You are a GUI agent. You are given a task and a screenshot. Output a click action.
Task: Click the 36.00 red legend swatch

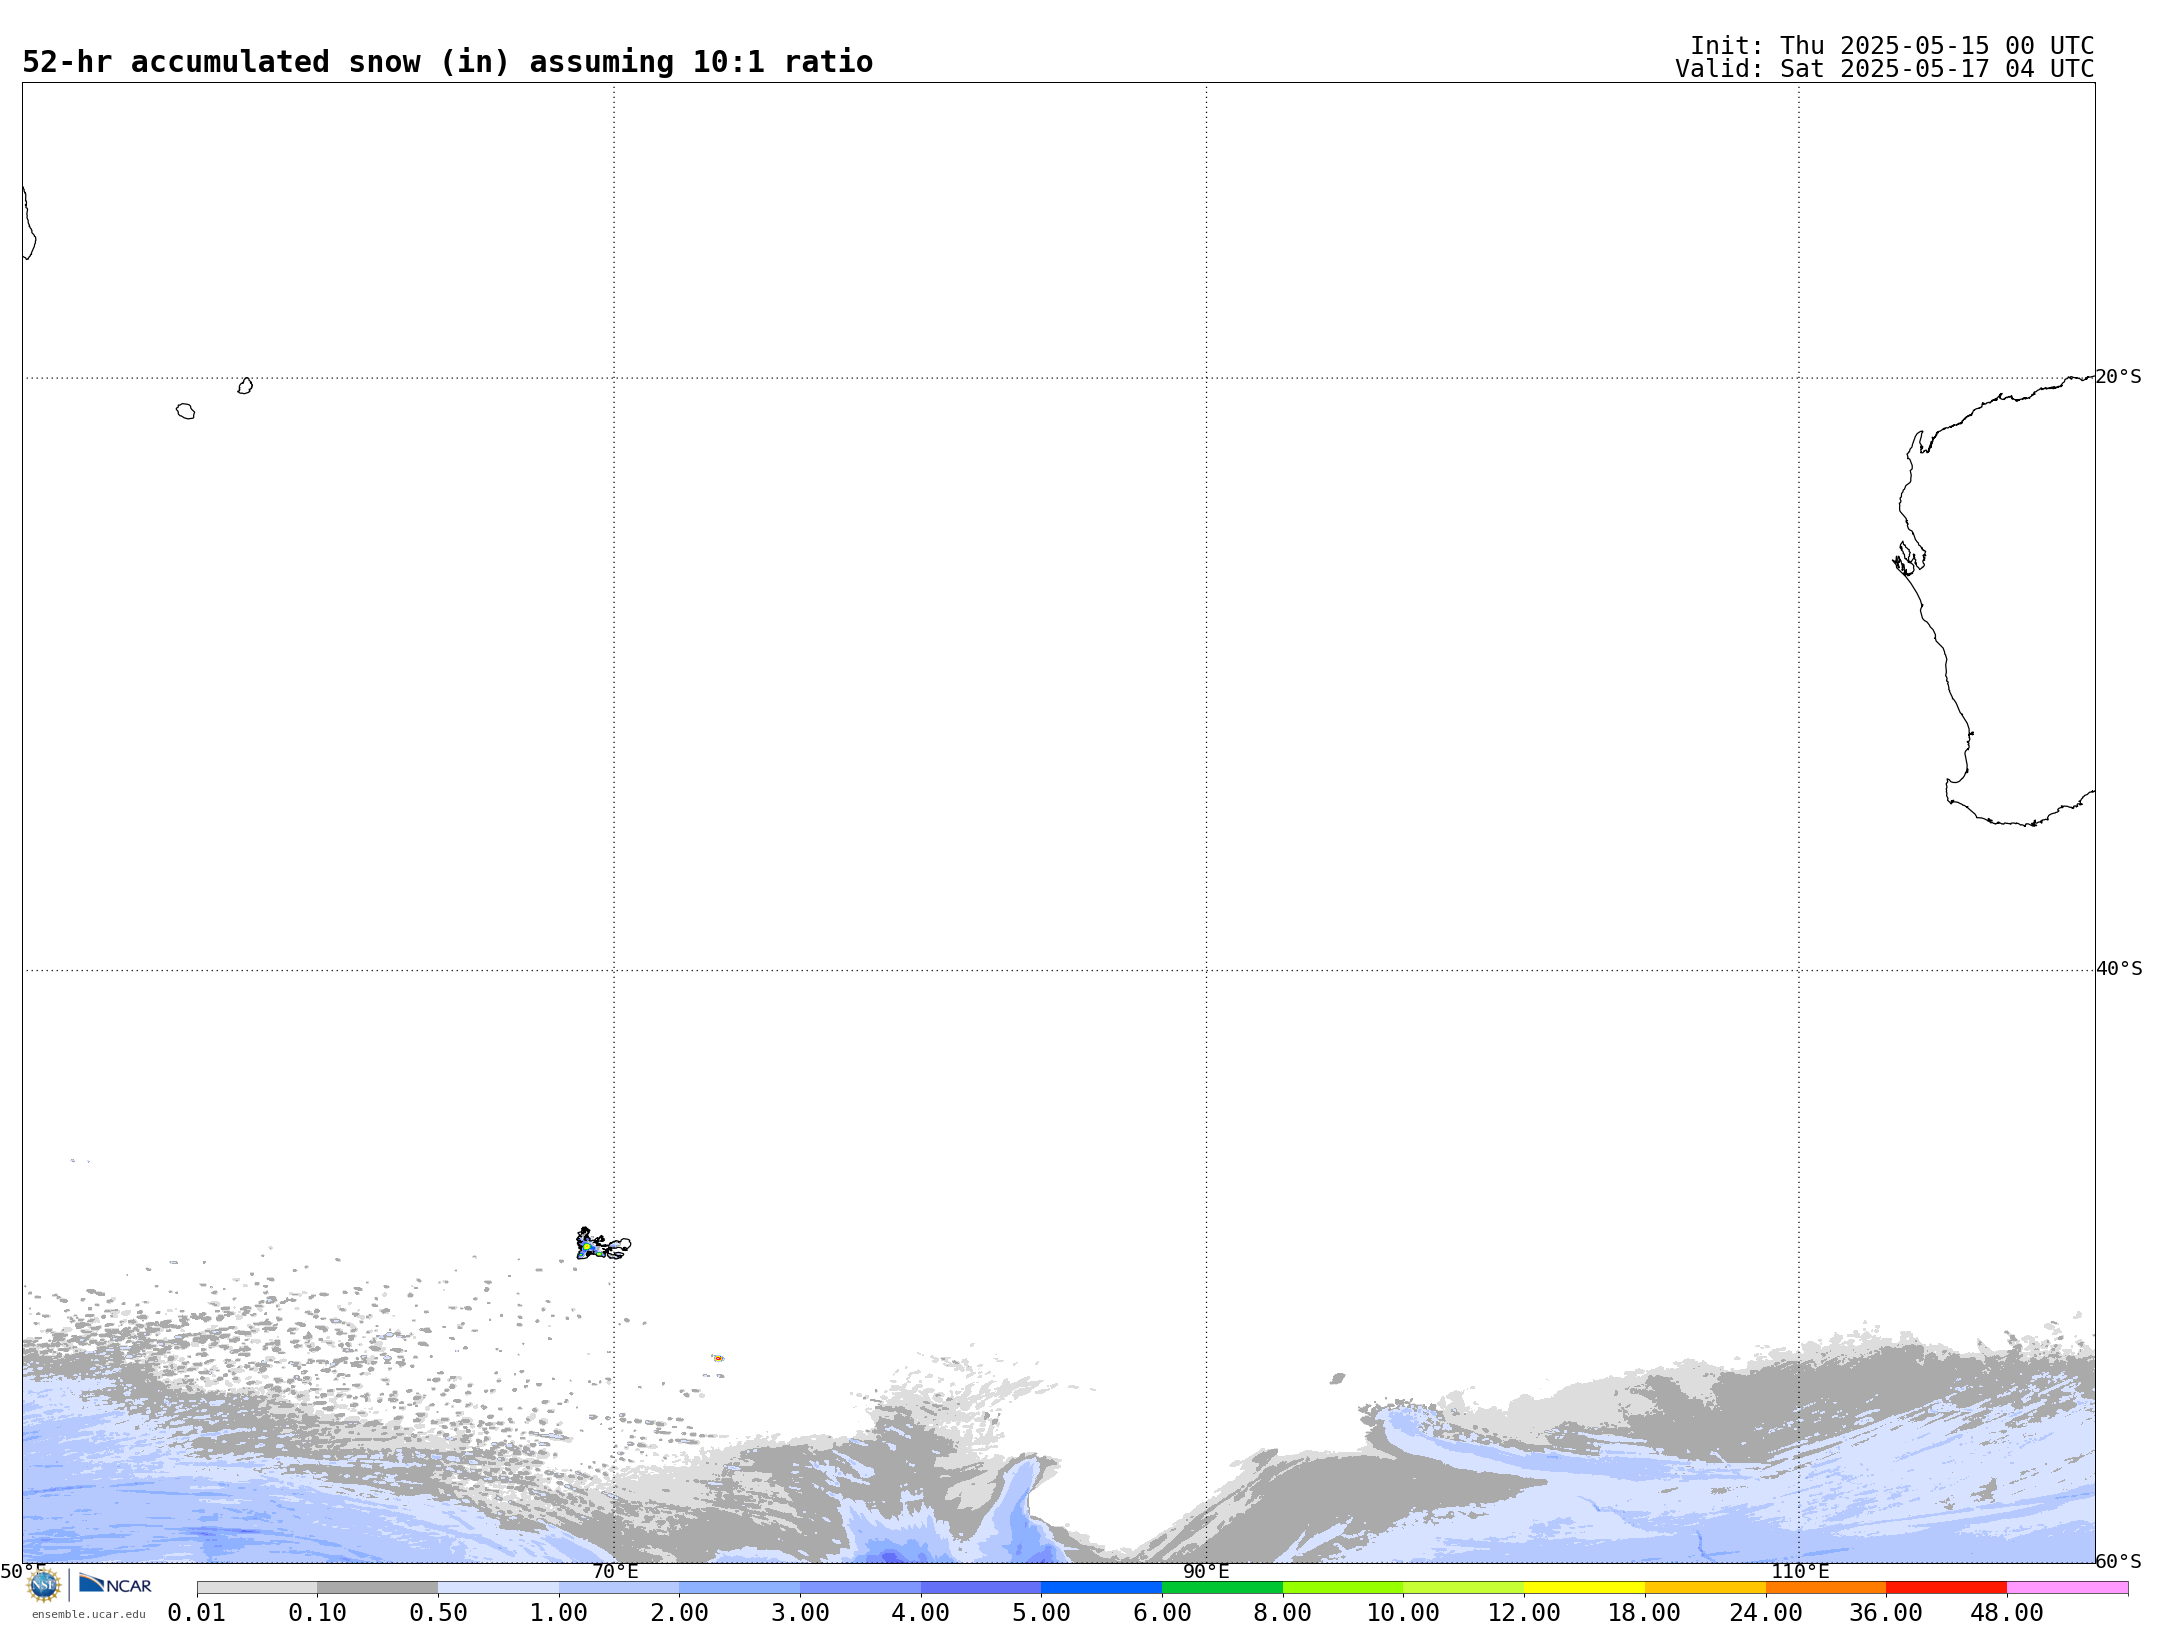click(1946, 1588)
